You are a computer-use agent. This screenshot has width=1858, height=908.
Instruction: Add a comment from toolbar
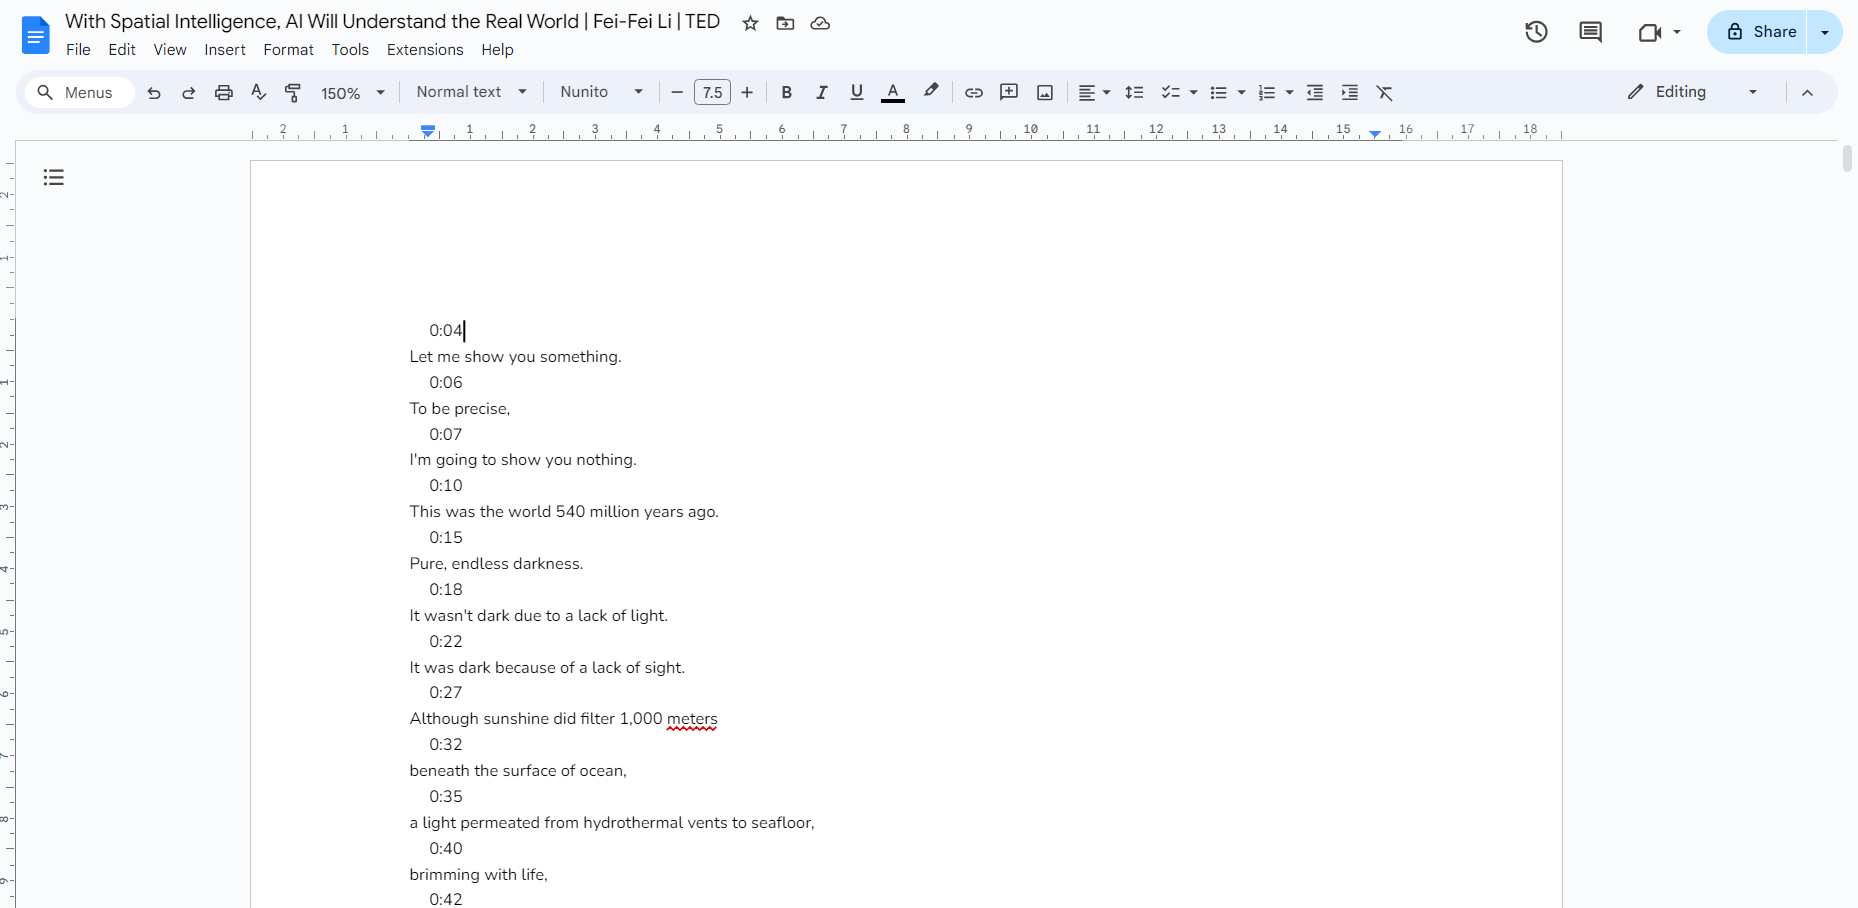coord(1009,93)
